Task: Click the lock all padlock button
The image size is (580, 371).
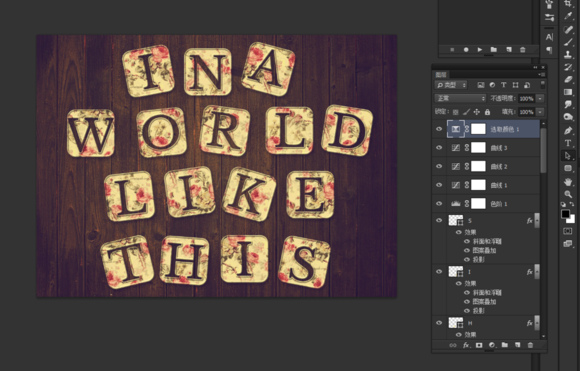Action: [487, 112]
